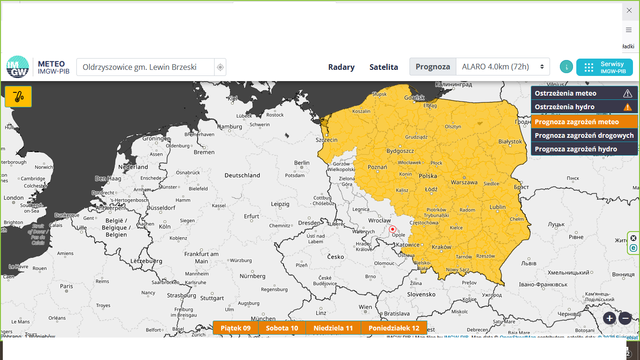Click Львів label on the map
The width and height of the screenshot is (640, 360).
coord(529,263)
